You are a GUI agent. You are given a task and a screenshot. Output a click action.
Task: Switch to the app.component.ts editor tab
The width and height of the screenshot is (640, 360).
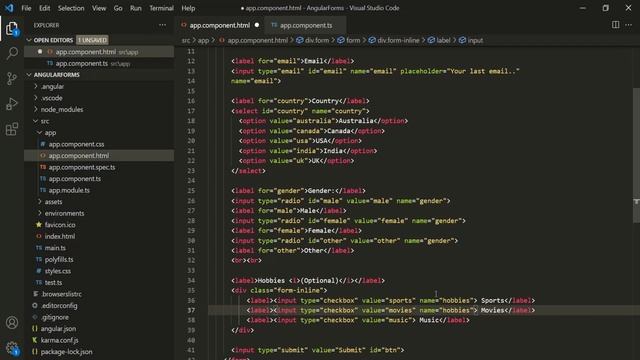click(306, 25)
